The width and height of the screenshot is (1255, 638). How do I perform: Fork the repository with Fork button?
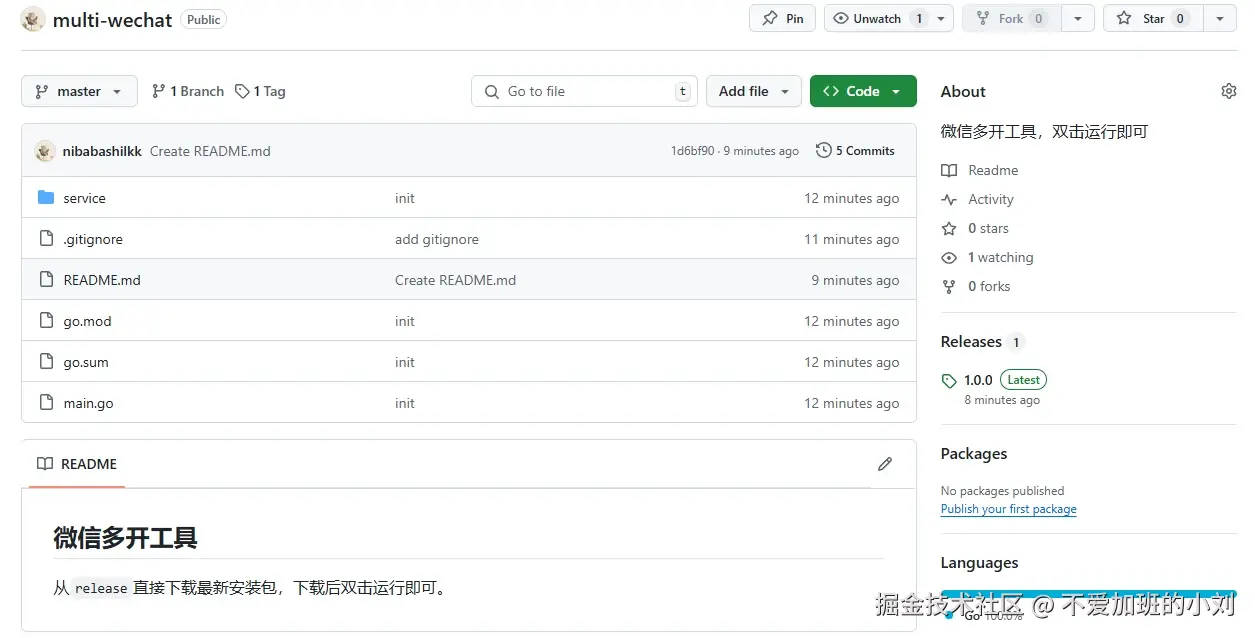pyautogui.click(x=1011, y=18)
